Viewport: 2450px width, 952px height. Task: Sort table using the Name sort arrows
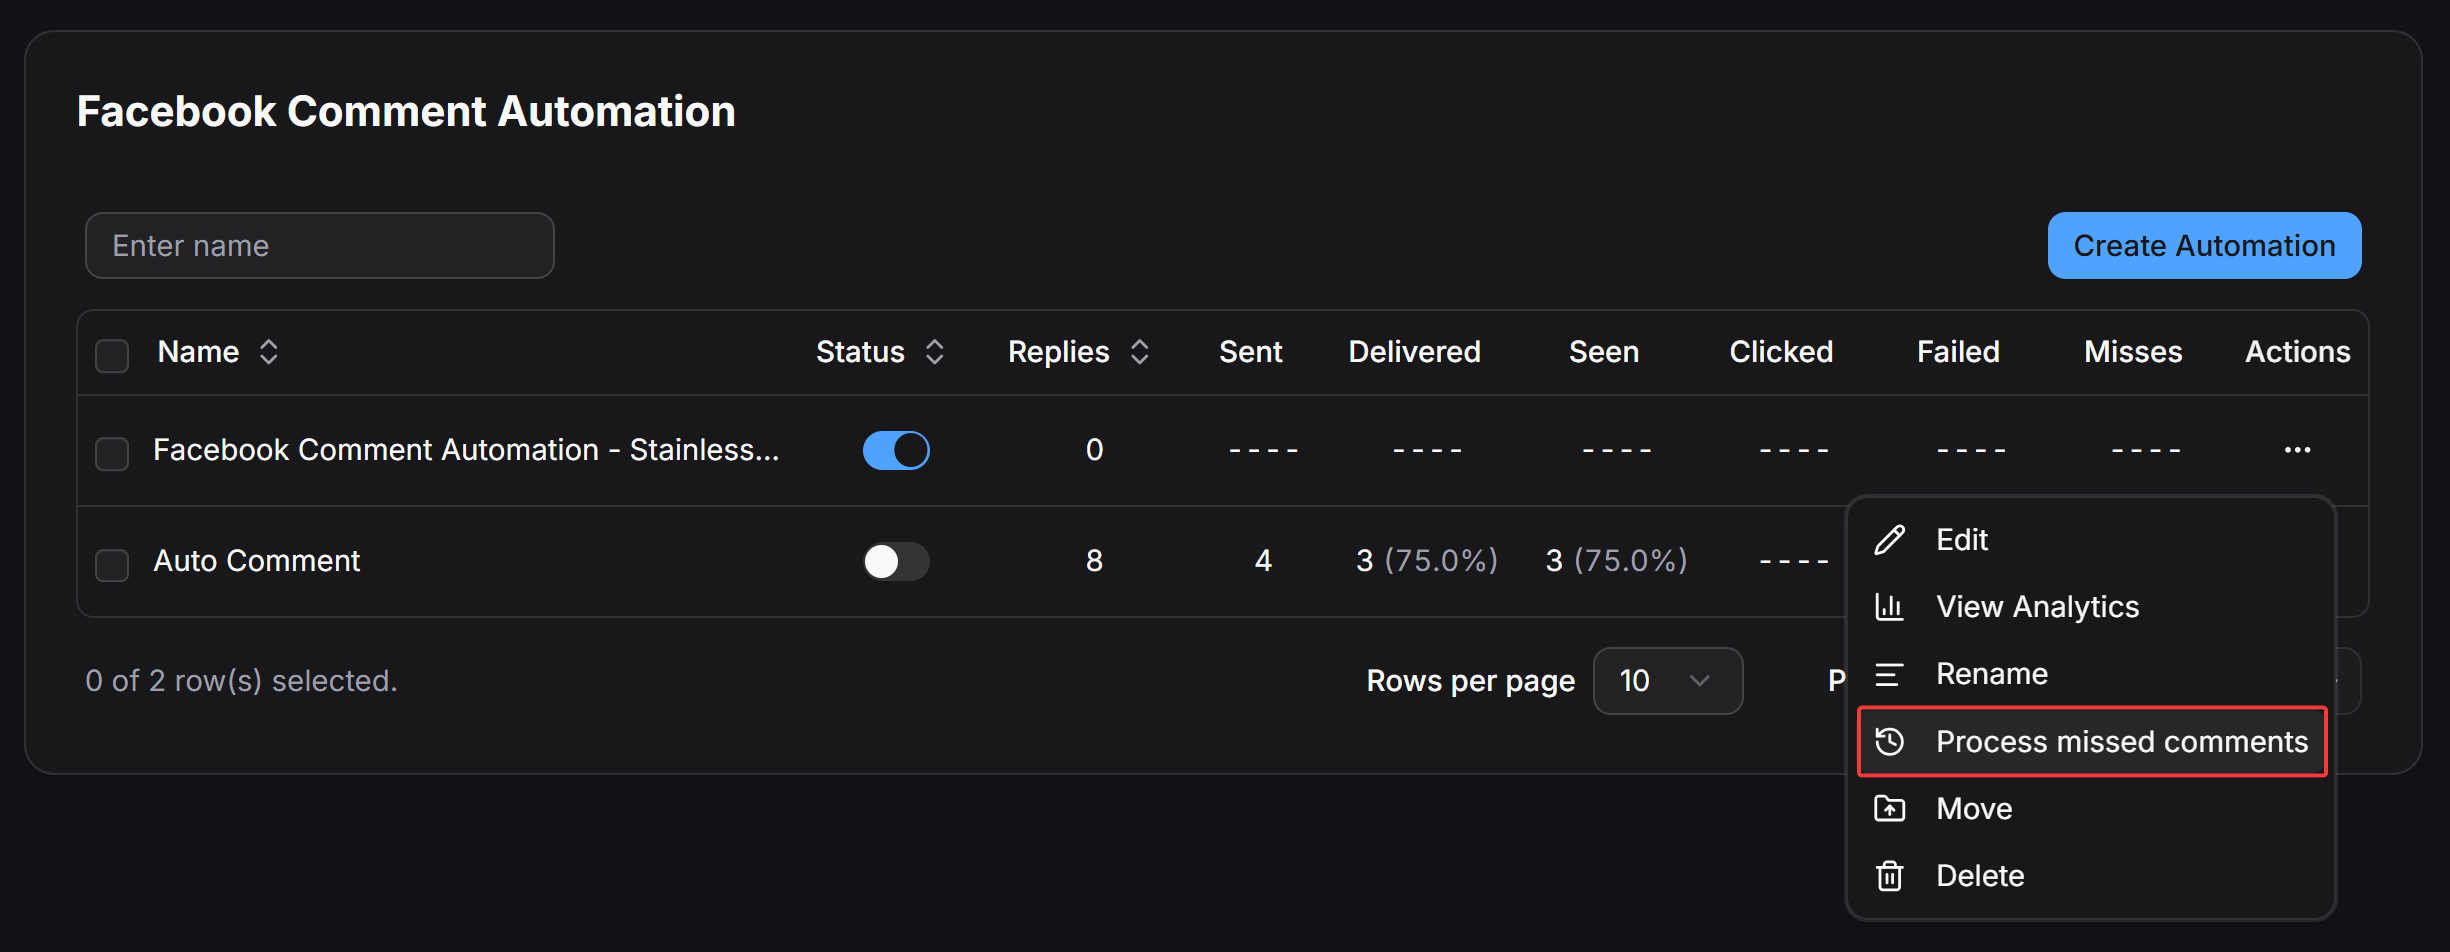(x=268, y=352)
